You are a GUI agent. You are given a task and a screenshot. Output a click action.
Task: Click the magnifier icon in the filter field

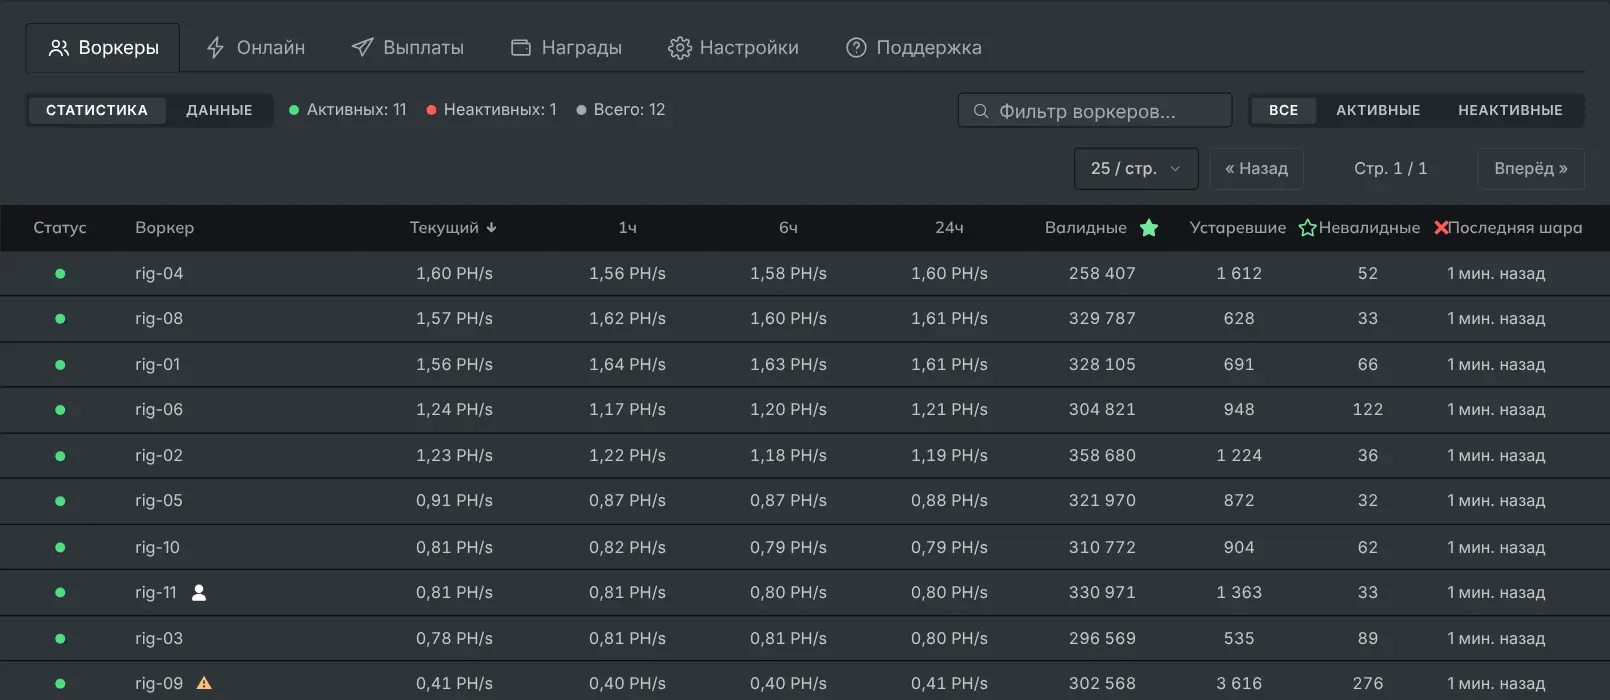pyautogui.click(x=981, y=111)
